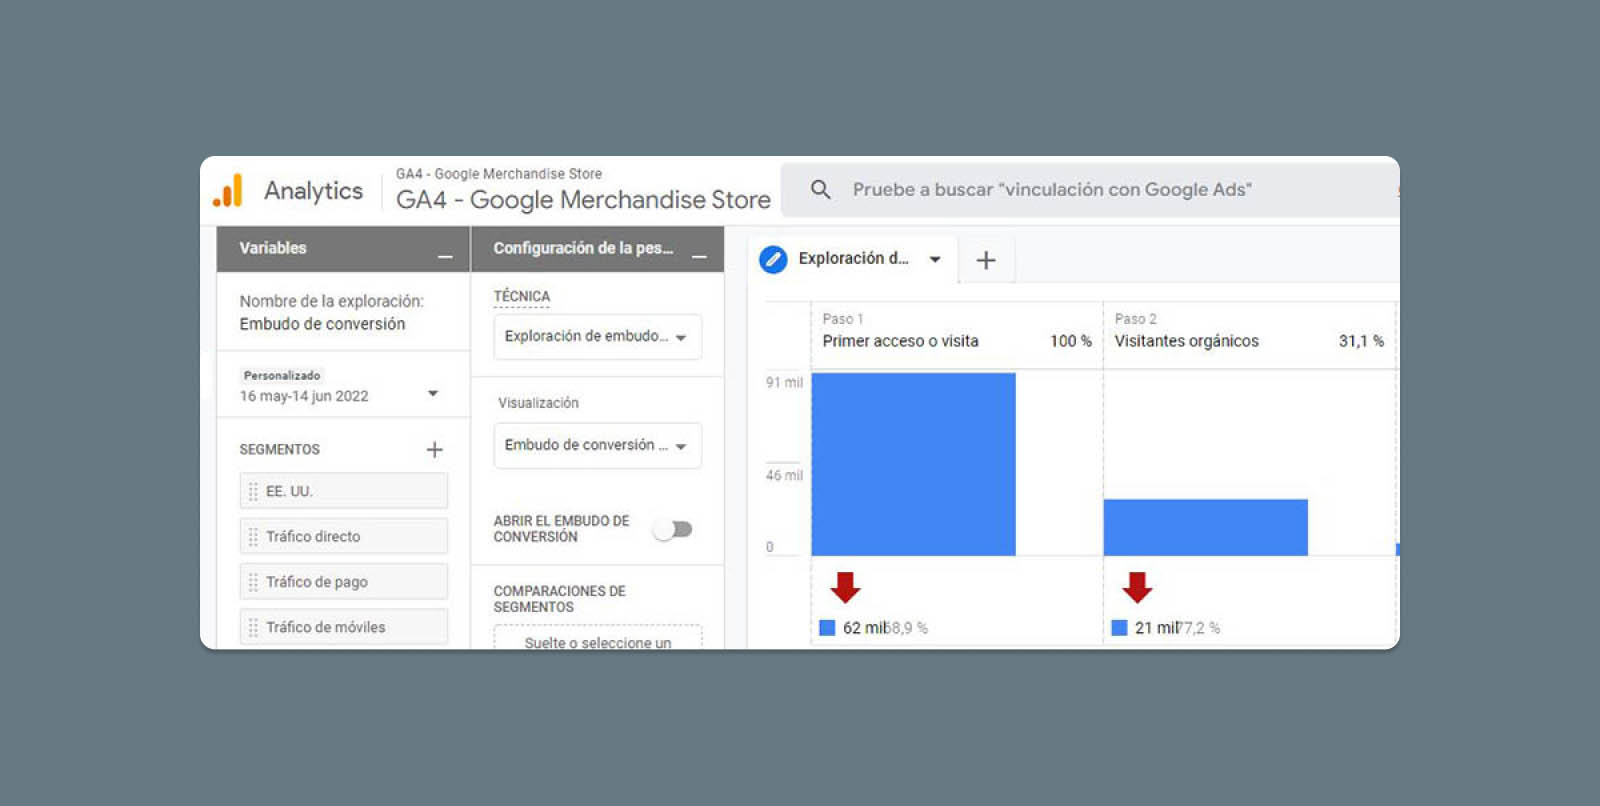Click red abandonment arrow under Paso 2
The width and height of the screenshot is (1600, 806).
(x=1137, y=587)
